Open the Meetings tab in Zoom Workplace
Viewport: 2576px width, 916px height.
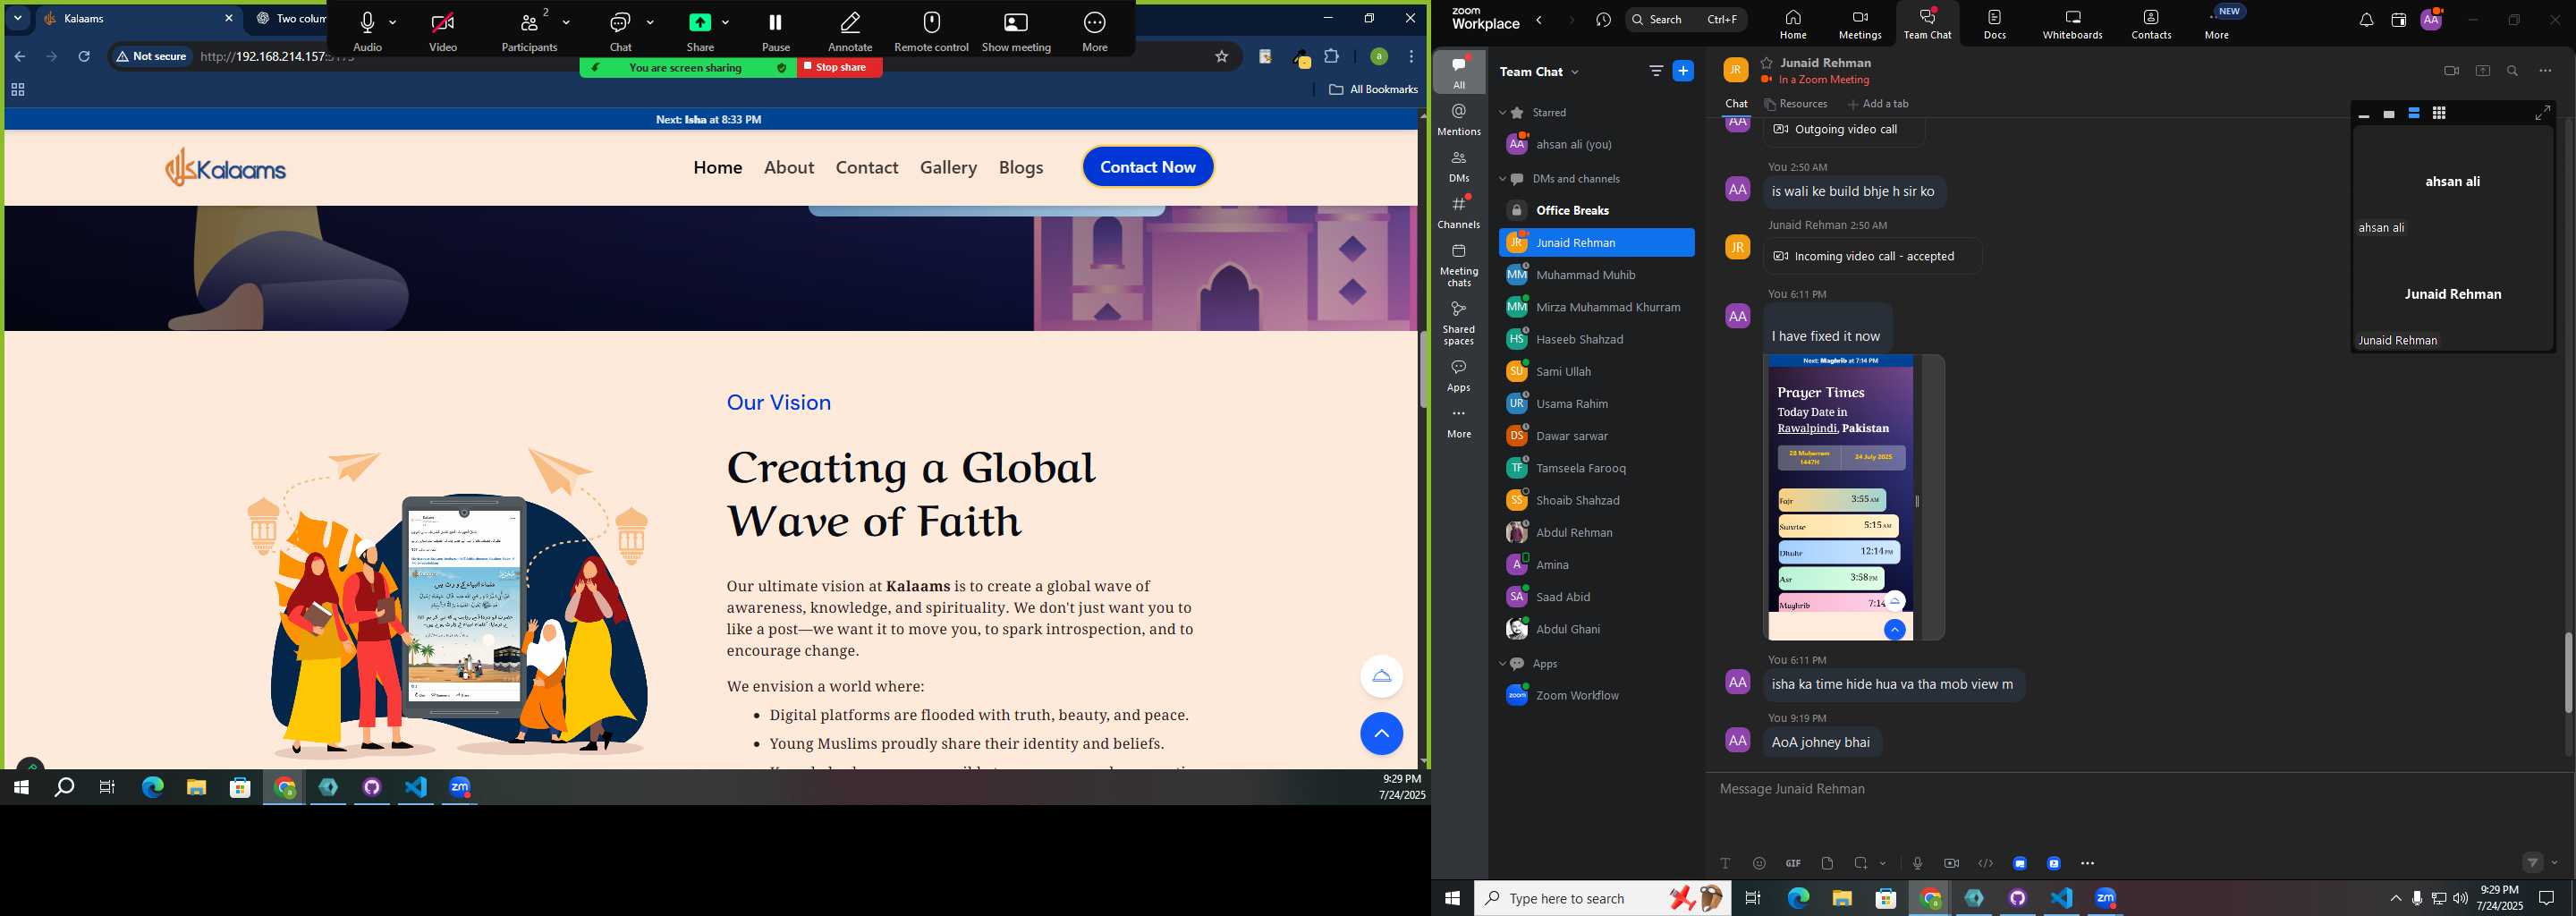[1860, 24]
